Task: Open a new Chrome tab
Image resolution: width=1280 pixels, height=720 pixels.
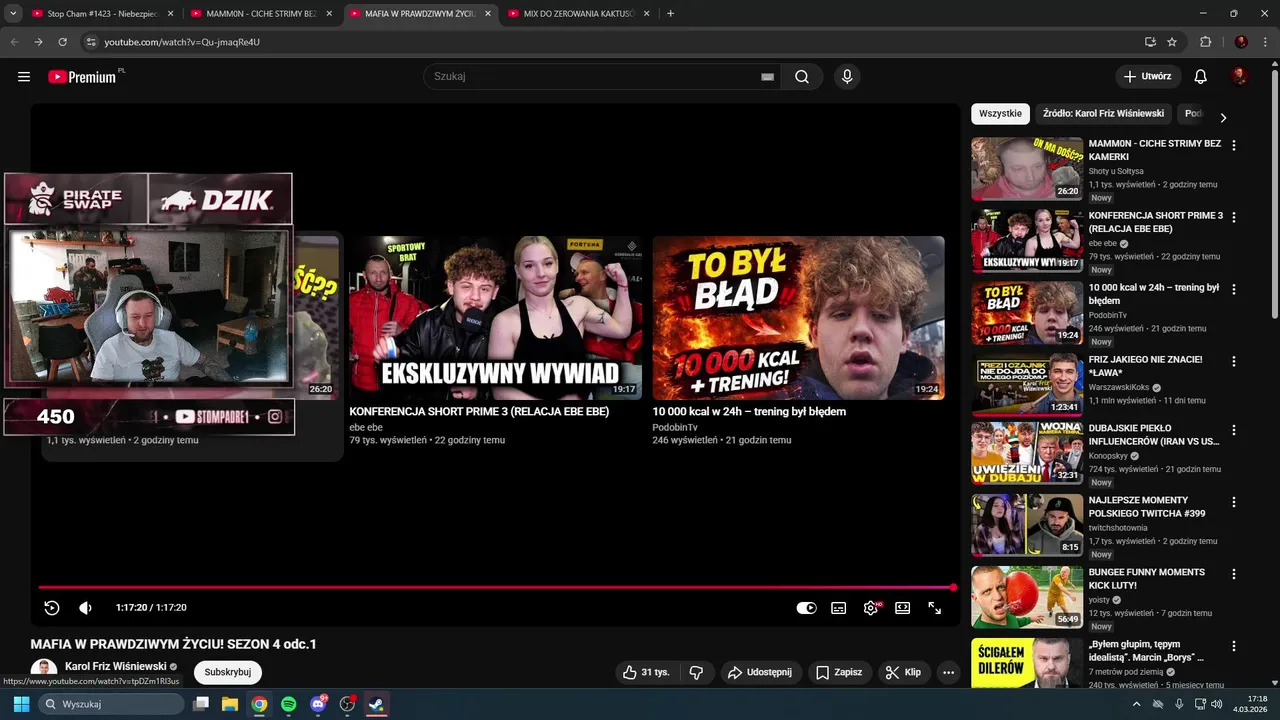Action: (x=670, y=14)
